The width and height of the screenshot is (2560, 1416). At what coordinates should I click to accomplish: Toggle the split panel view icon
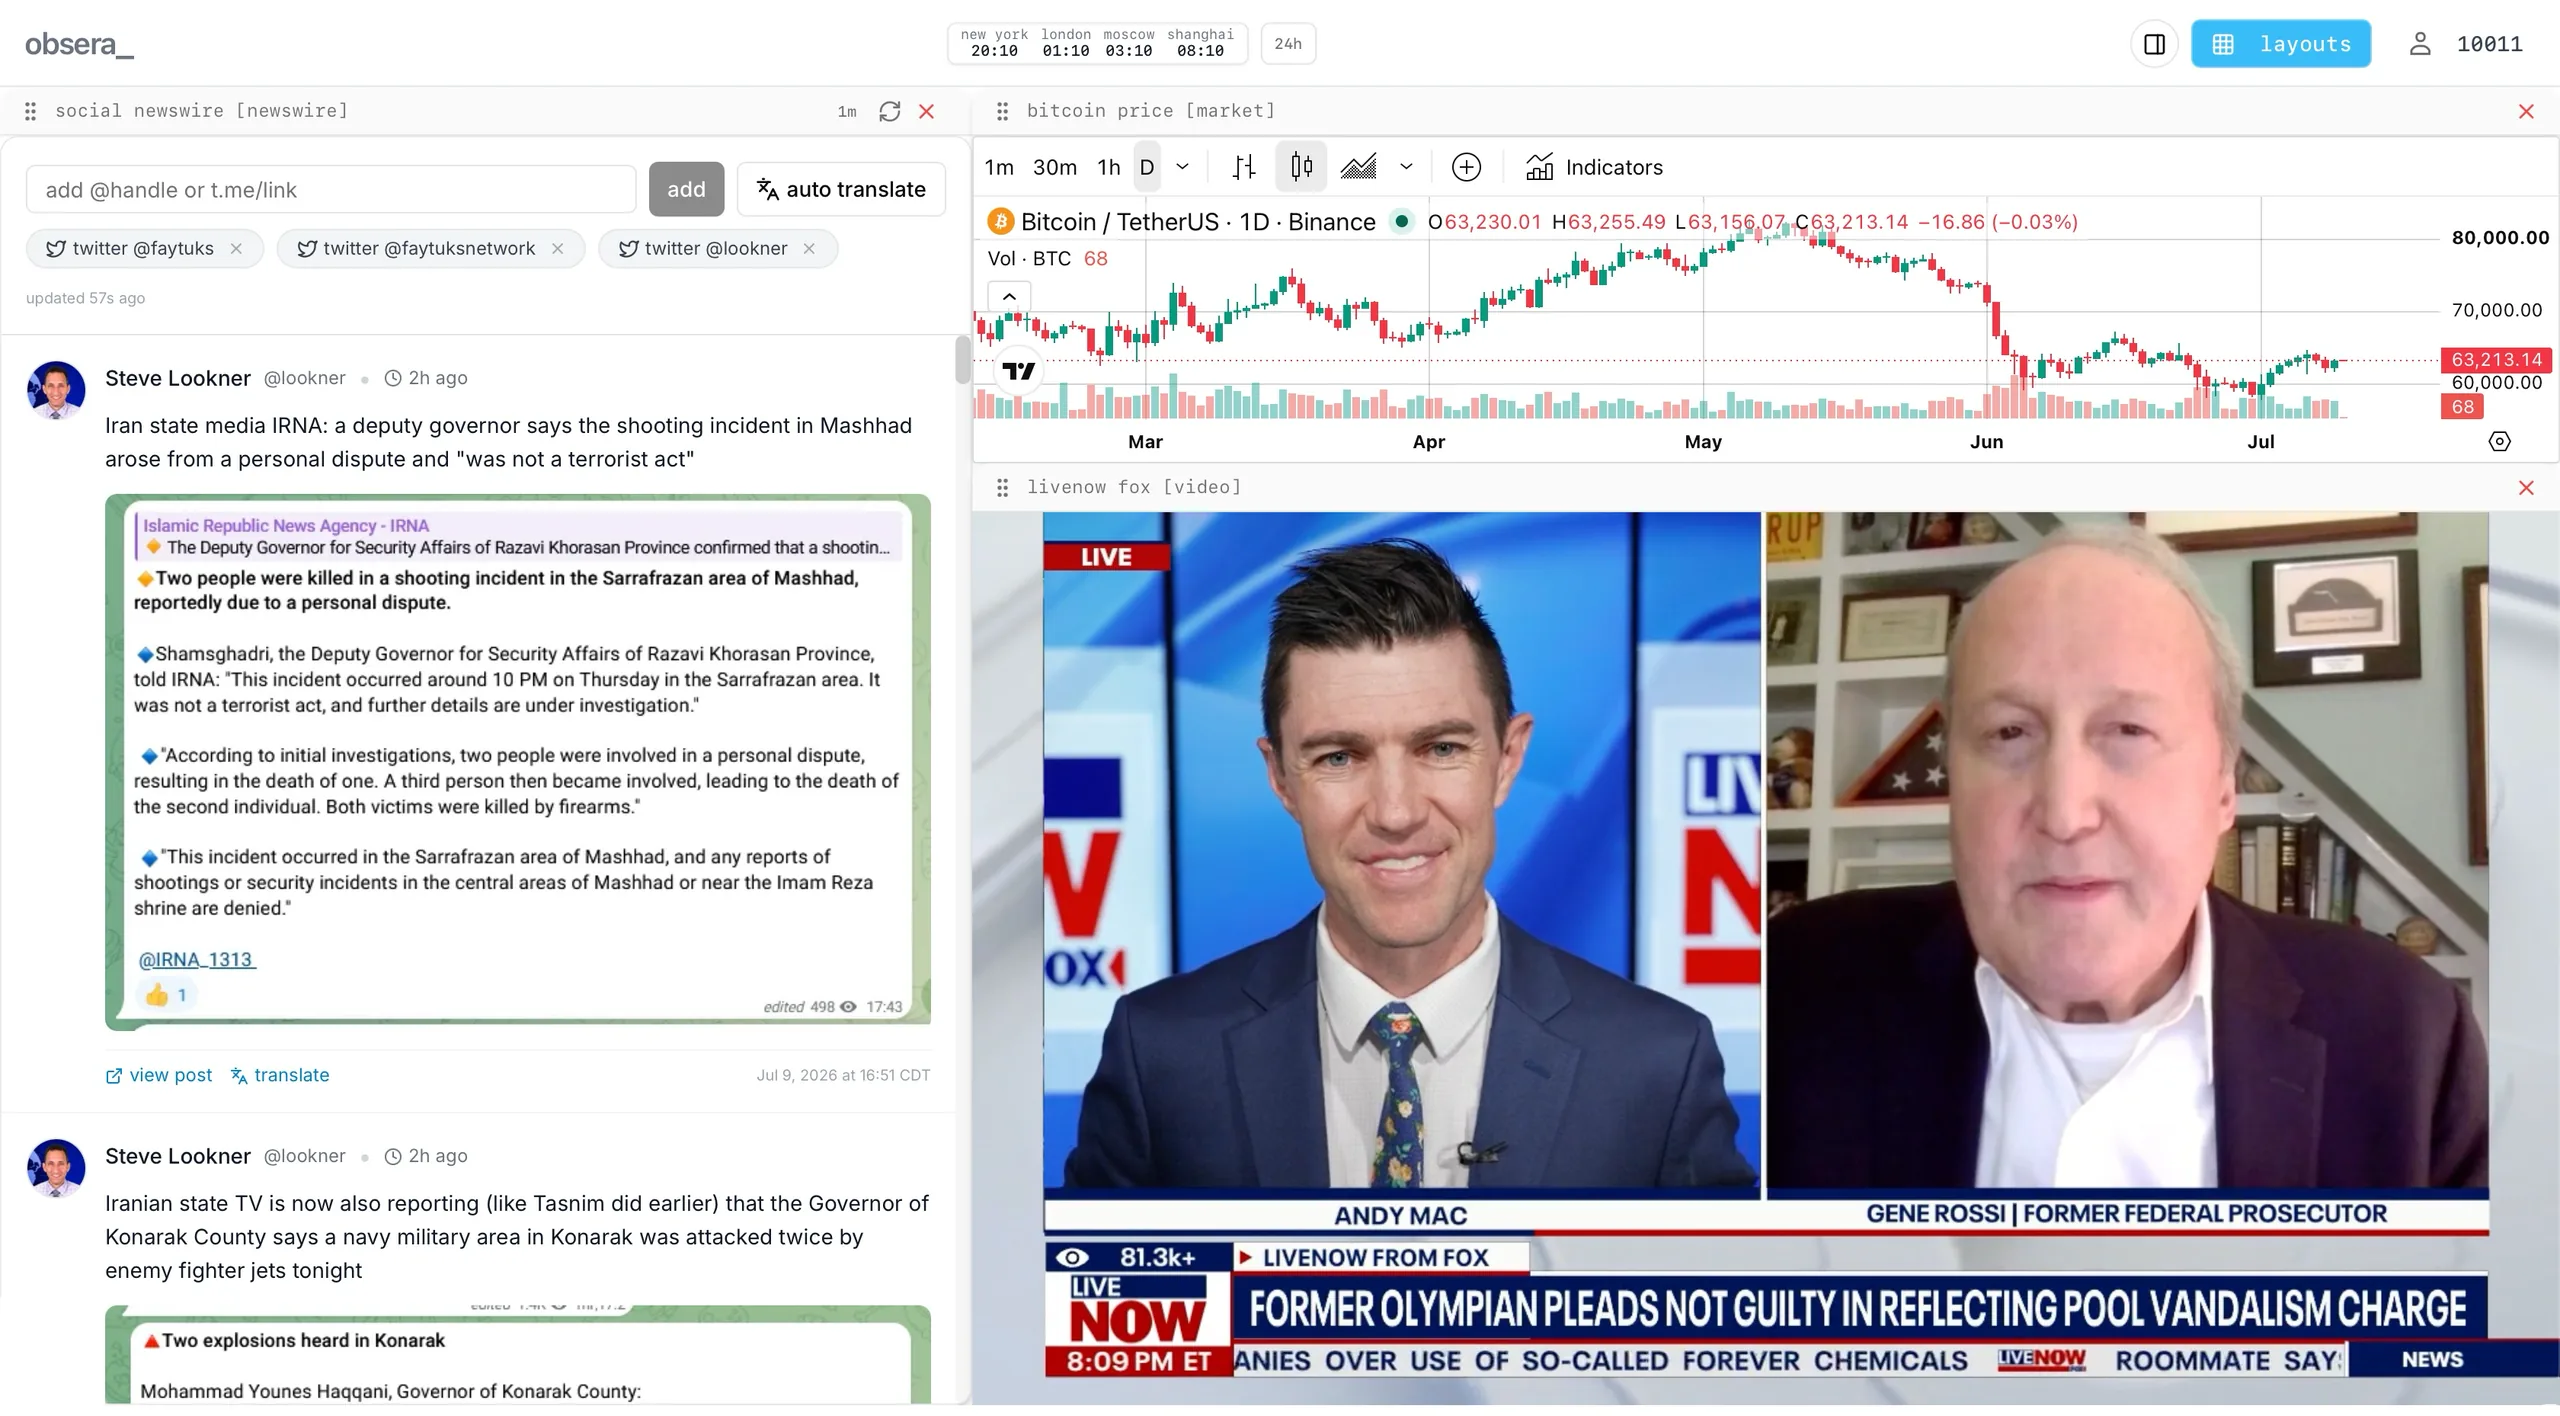pos(2154,44)
